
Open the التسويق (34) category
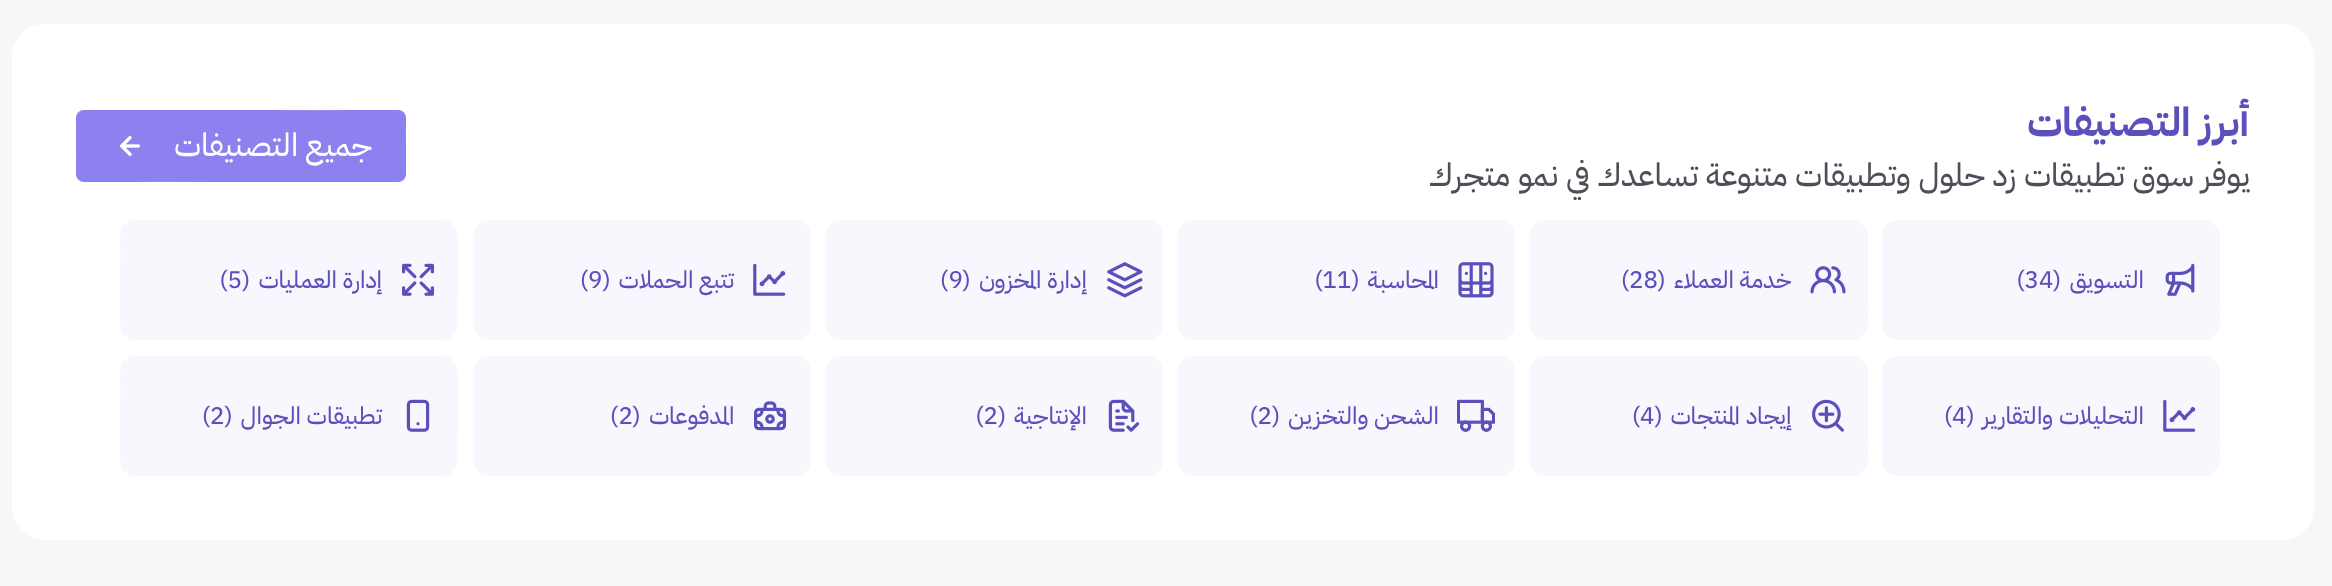click(2050, 280)
